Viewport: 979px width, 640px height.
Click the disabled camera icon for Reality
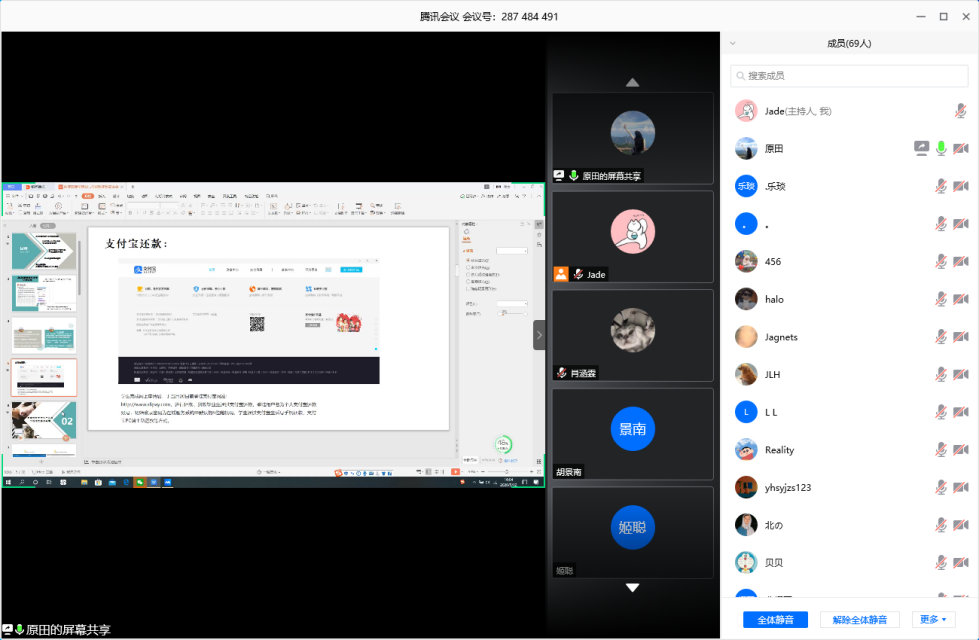click(x=961, y=450)
